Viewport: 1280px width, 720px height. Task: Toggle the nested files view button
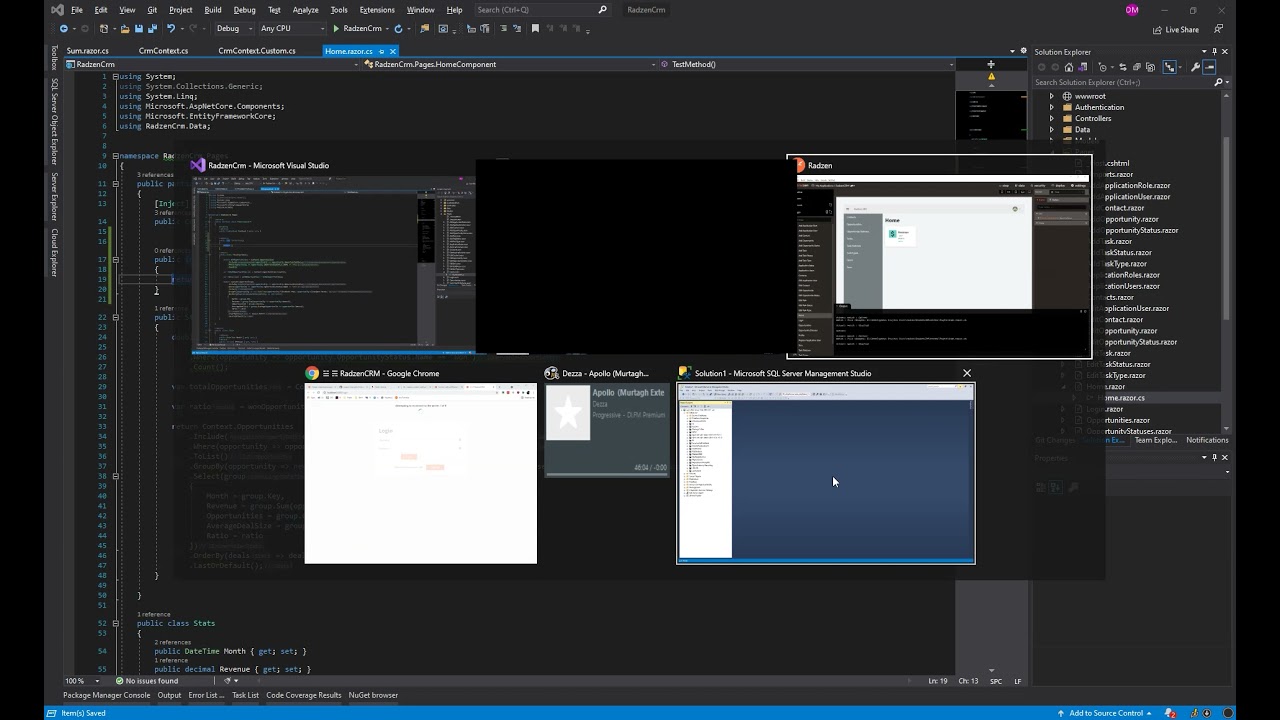coord(1169,67)
